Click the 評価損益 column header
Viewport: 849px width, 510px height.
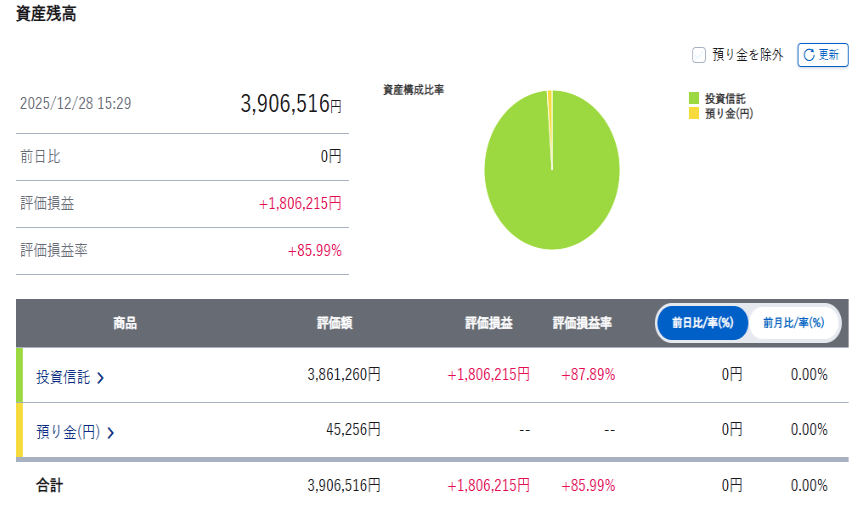coord(488,323)
